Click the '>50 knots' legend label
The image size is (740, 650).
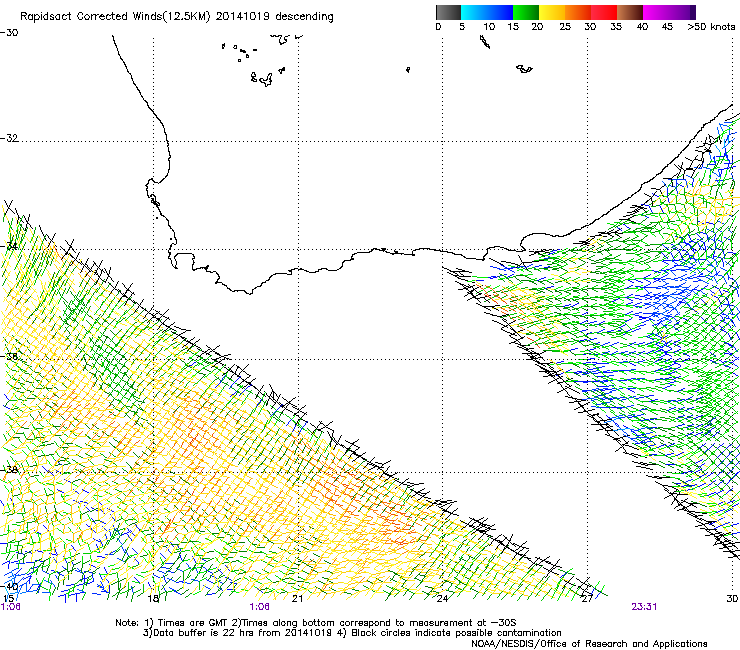click(711, 27)
